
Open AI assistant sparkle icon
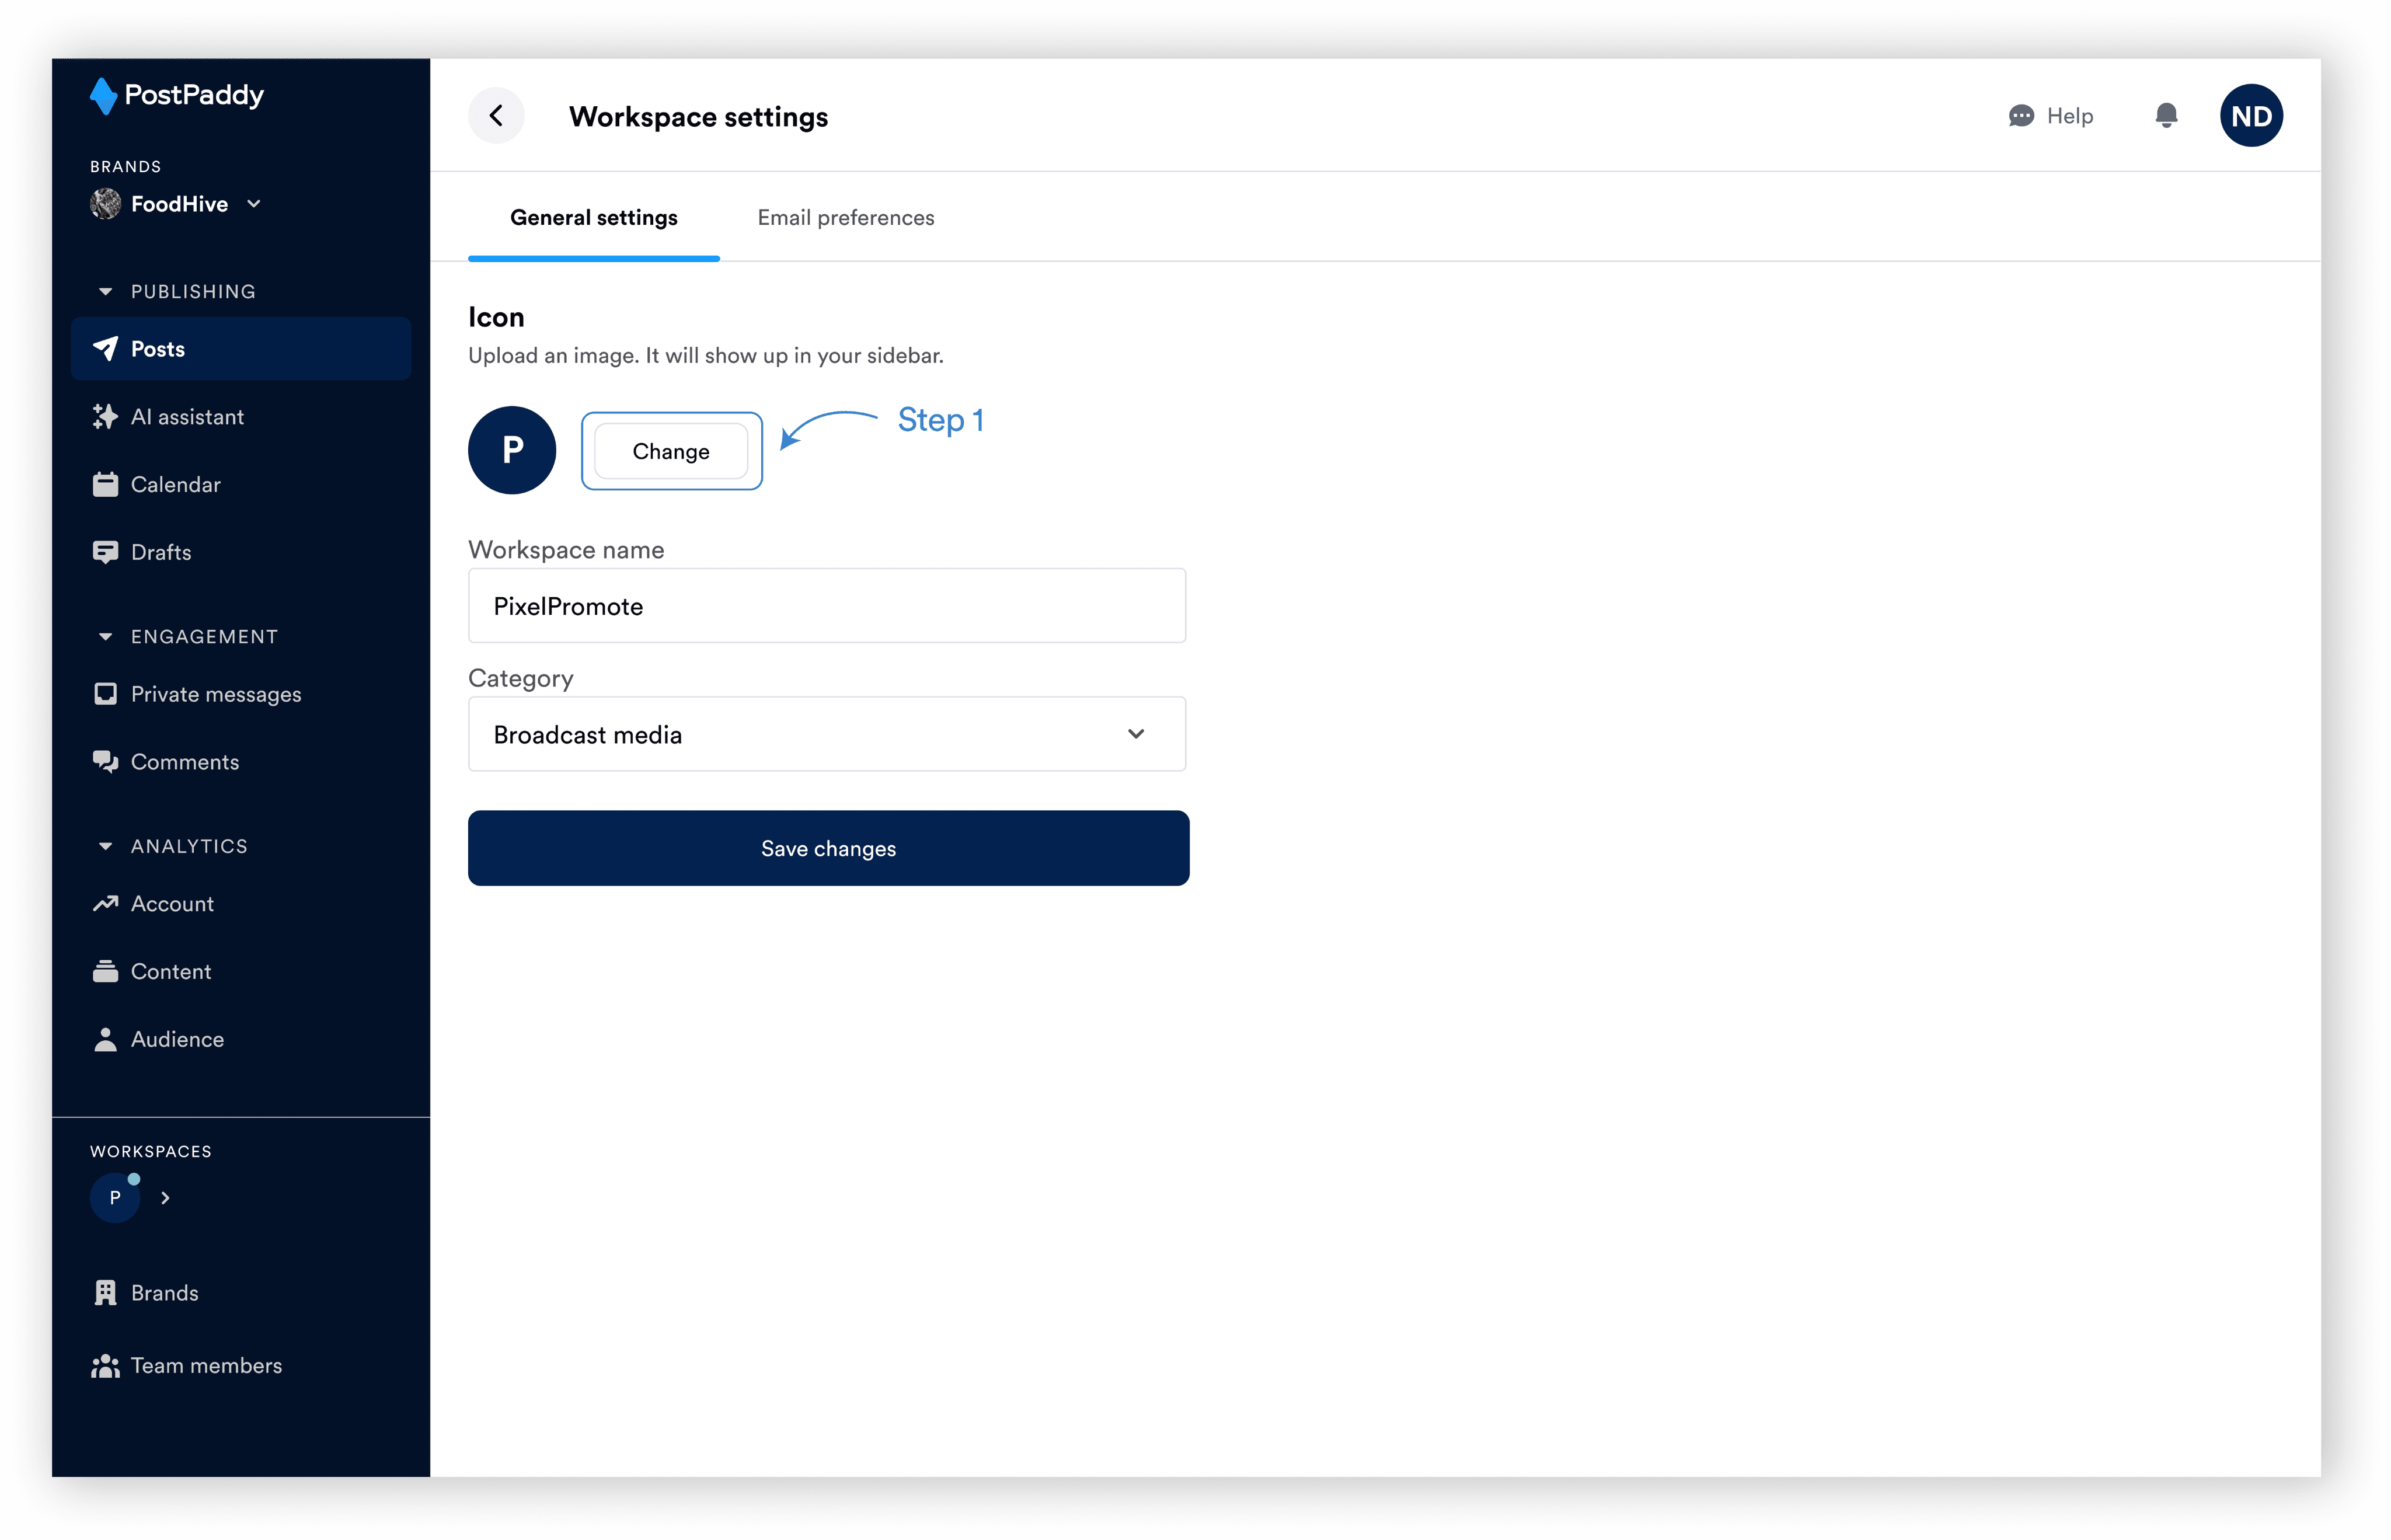(x=105, y=417)
